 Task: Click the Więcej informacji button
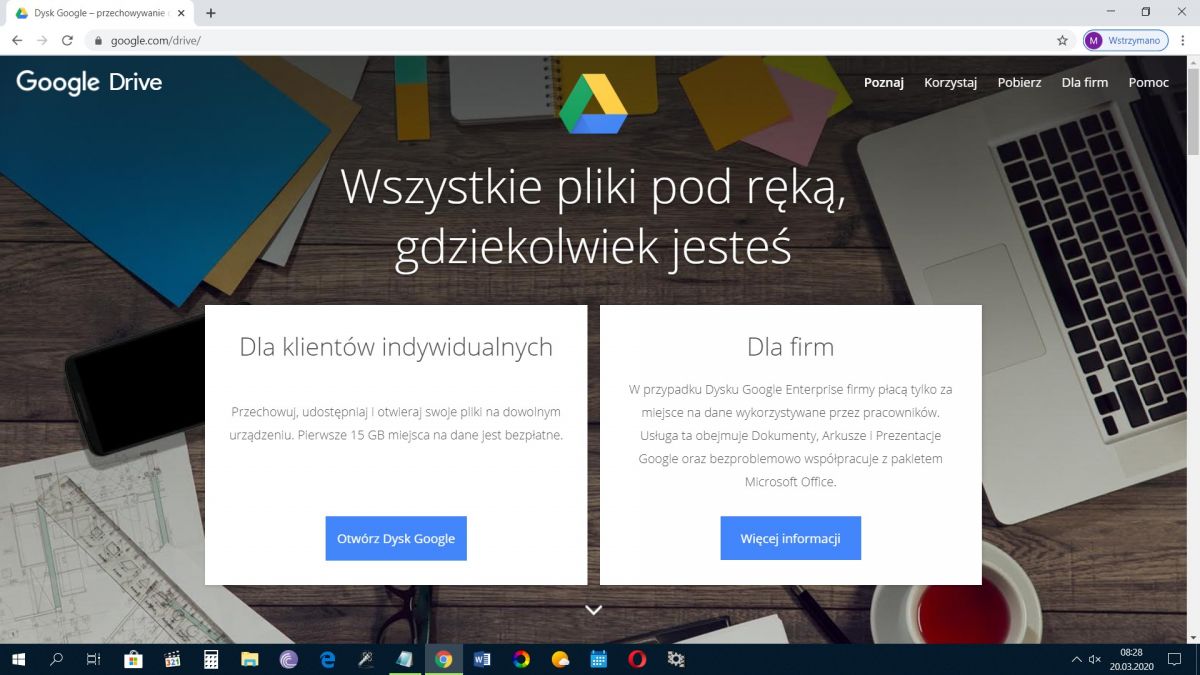pos(790,538)
